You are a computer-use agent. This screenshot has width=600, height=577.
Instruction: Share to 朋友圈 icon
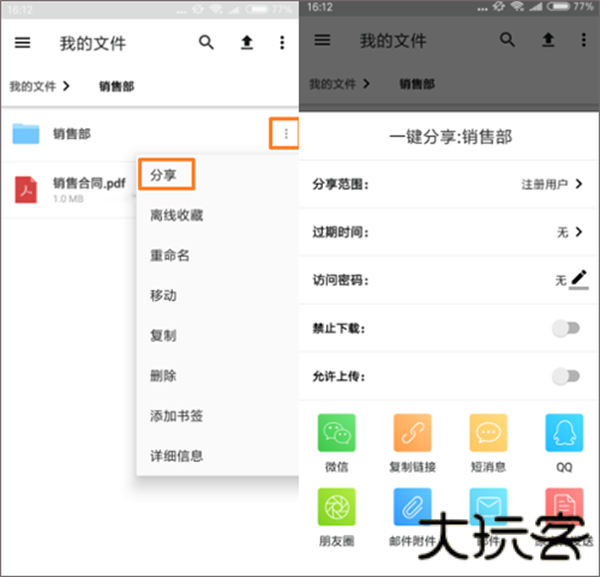point(337,507)
